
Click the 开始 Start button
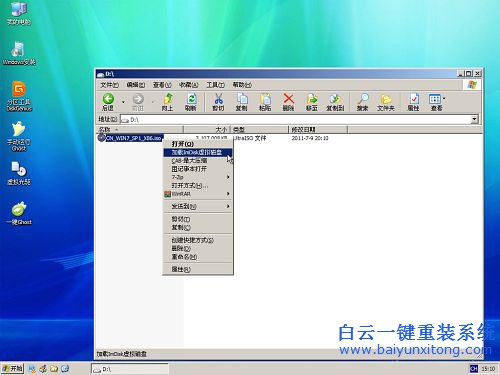(x=12, y=368)
